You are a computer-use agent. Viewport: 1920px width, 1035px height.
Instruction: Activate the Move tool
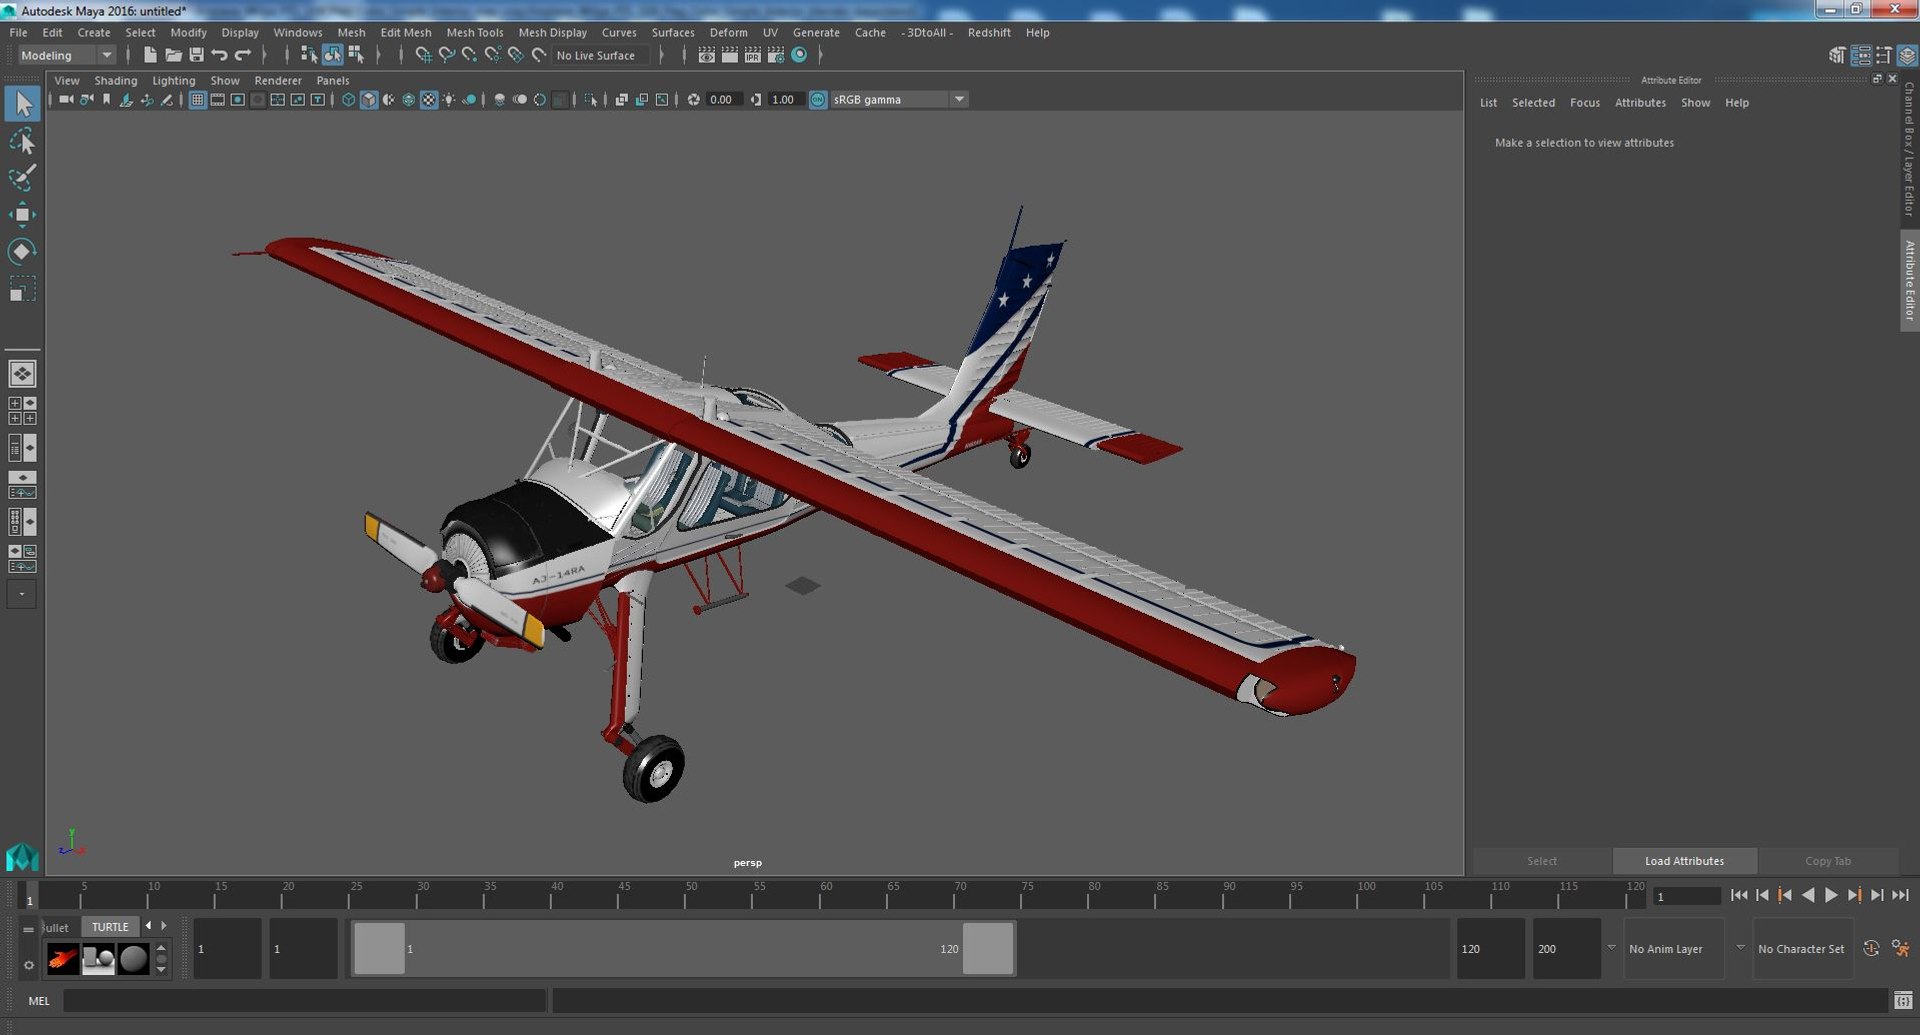[22, 215]
